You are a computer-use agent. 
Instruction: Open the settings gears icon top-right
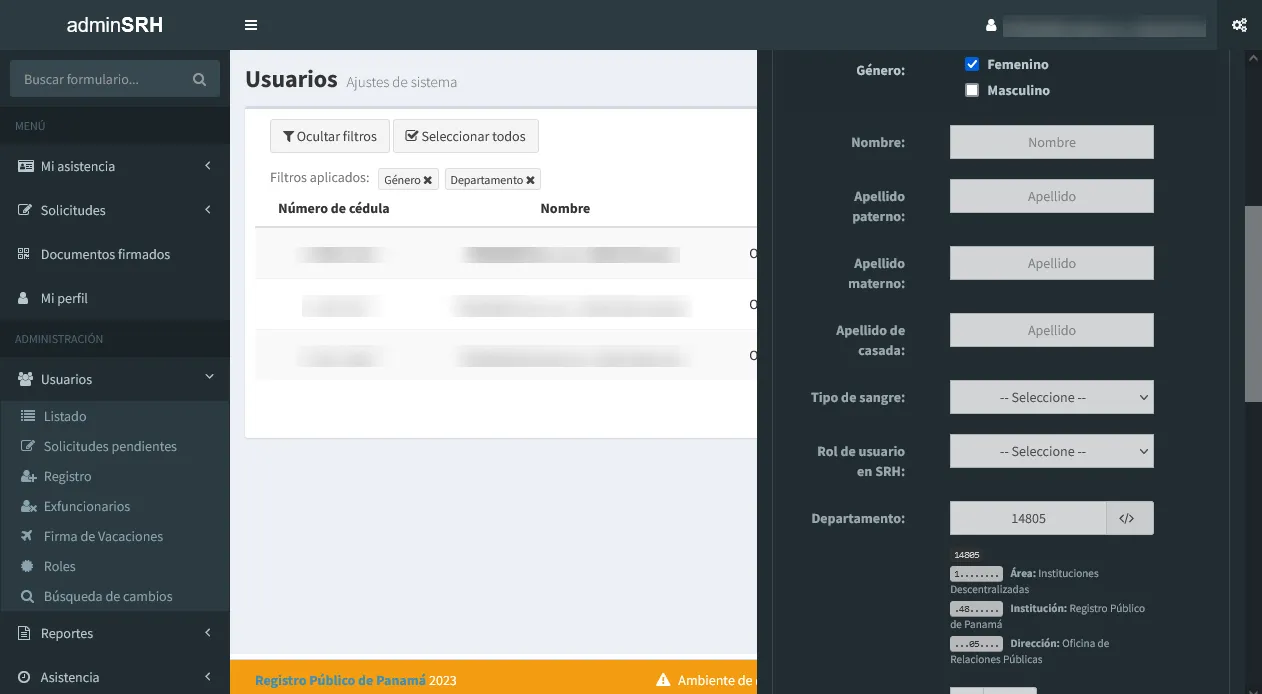[1239, 25]
